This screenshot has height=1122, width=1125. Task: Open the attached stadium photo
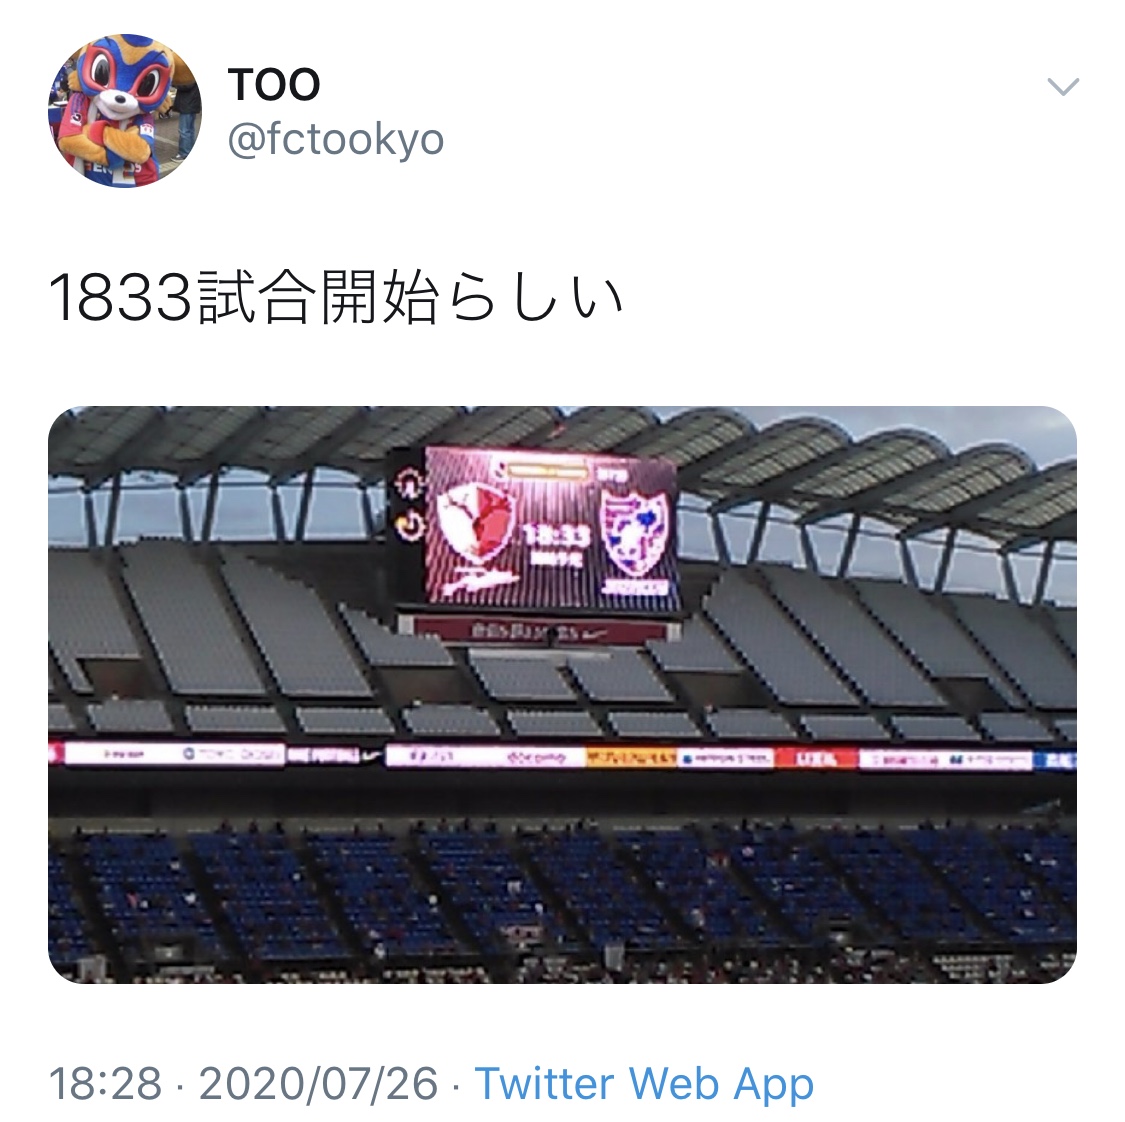pos(562,694)
